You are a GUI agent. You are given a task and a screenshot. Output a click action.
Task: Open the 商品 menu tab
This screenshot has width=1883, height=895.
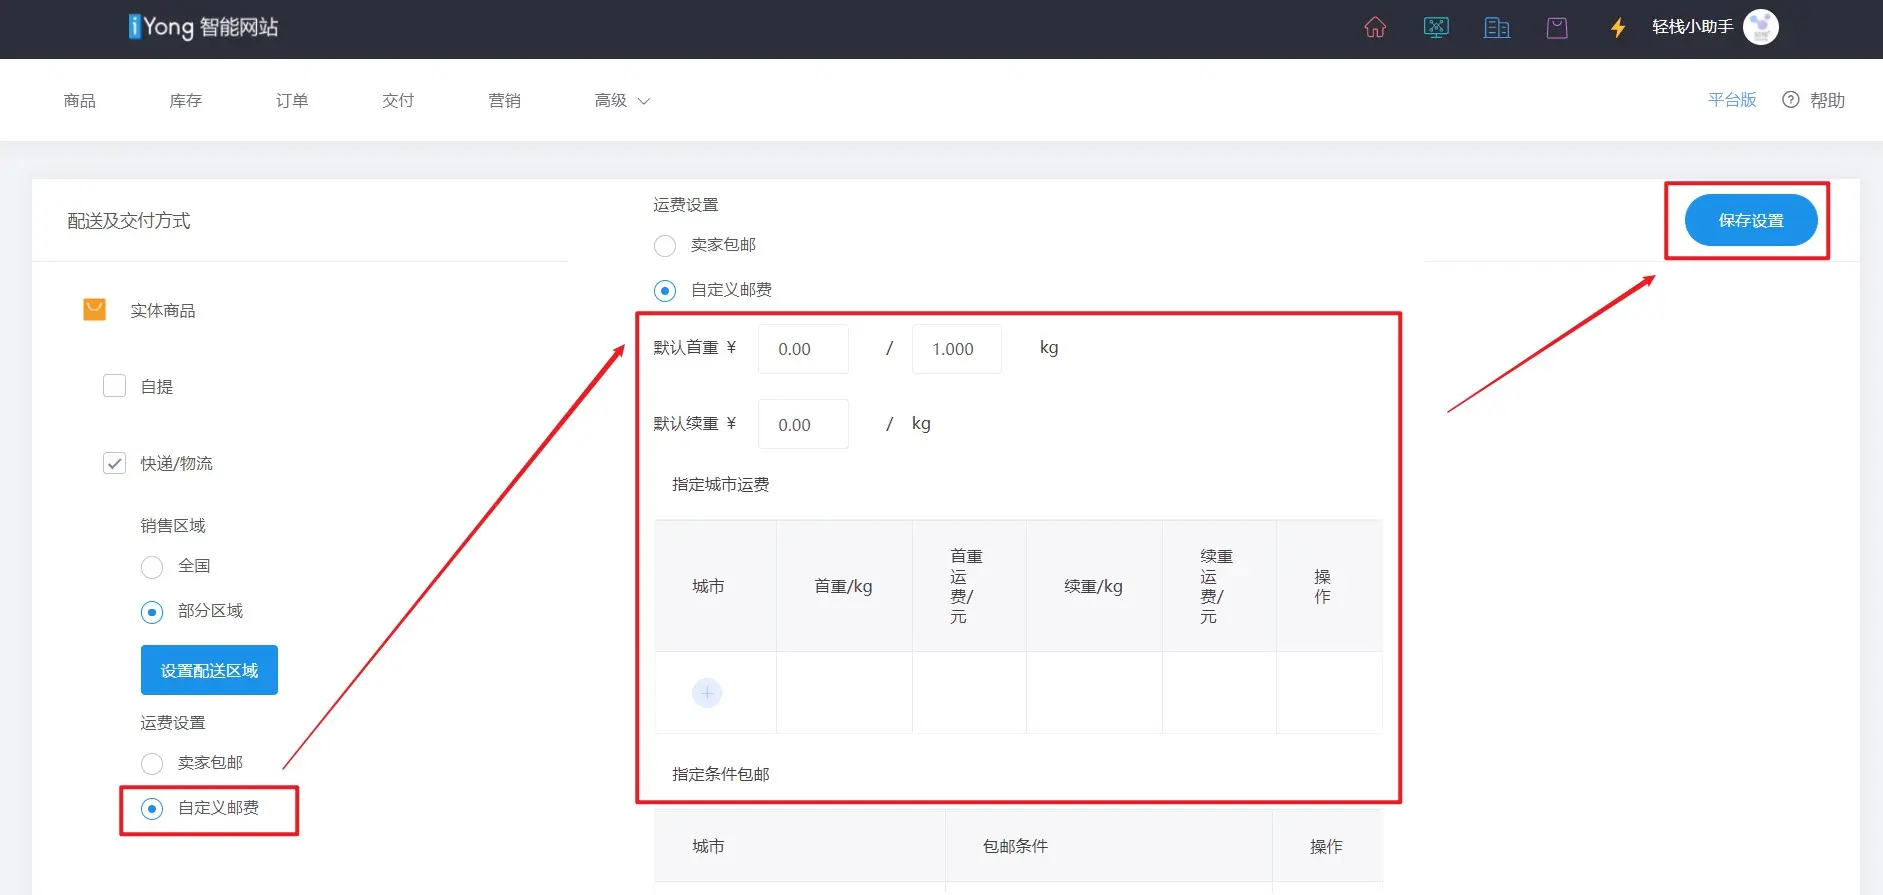tap(80, 101)
